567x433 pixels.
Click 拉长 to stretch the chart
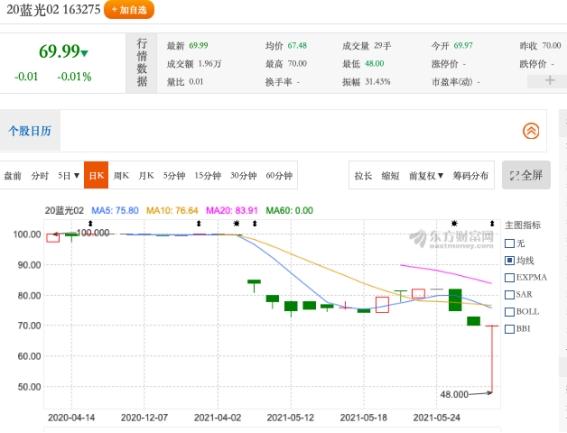pos(363,176)
